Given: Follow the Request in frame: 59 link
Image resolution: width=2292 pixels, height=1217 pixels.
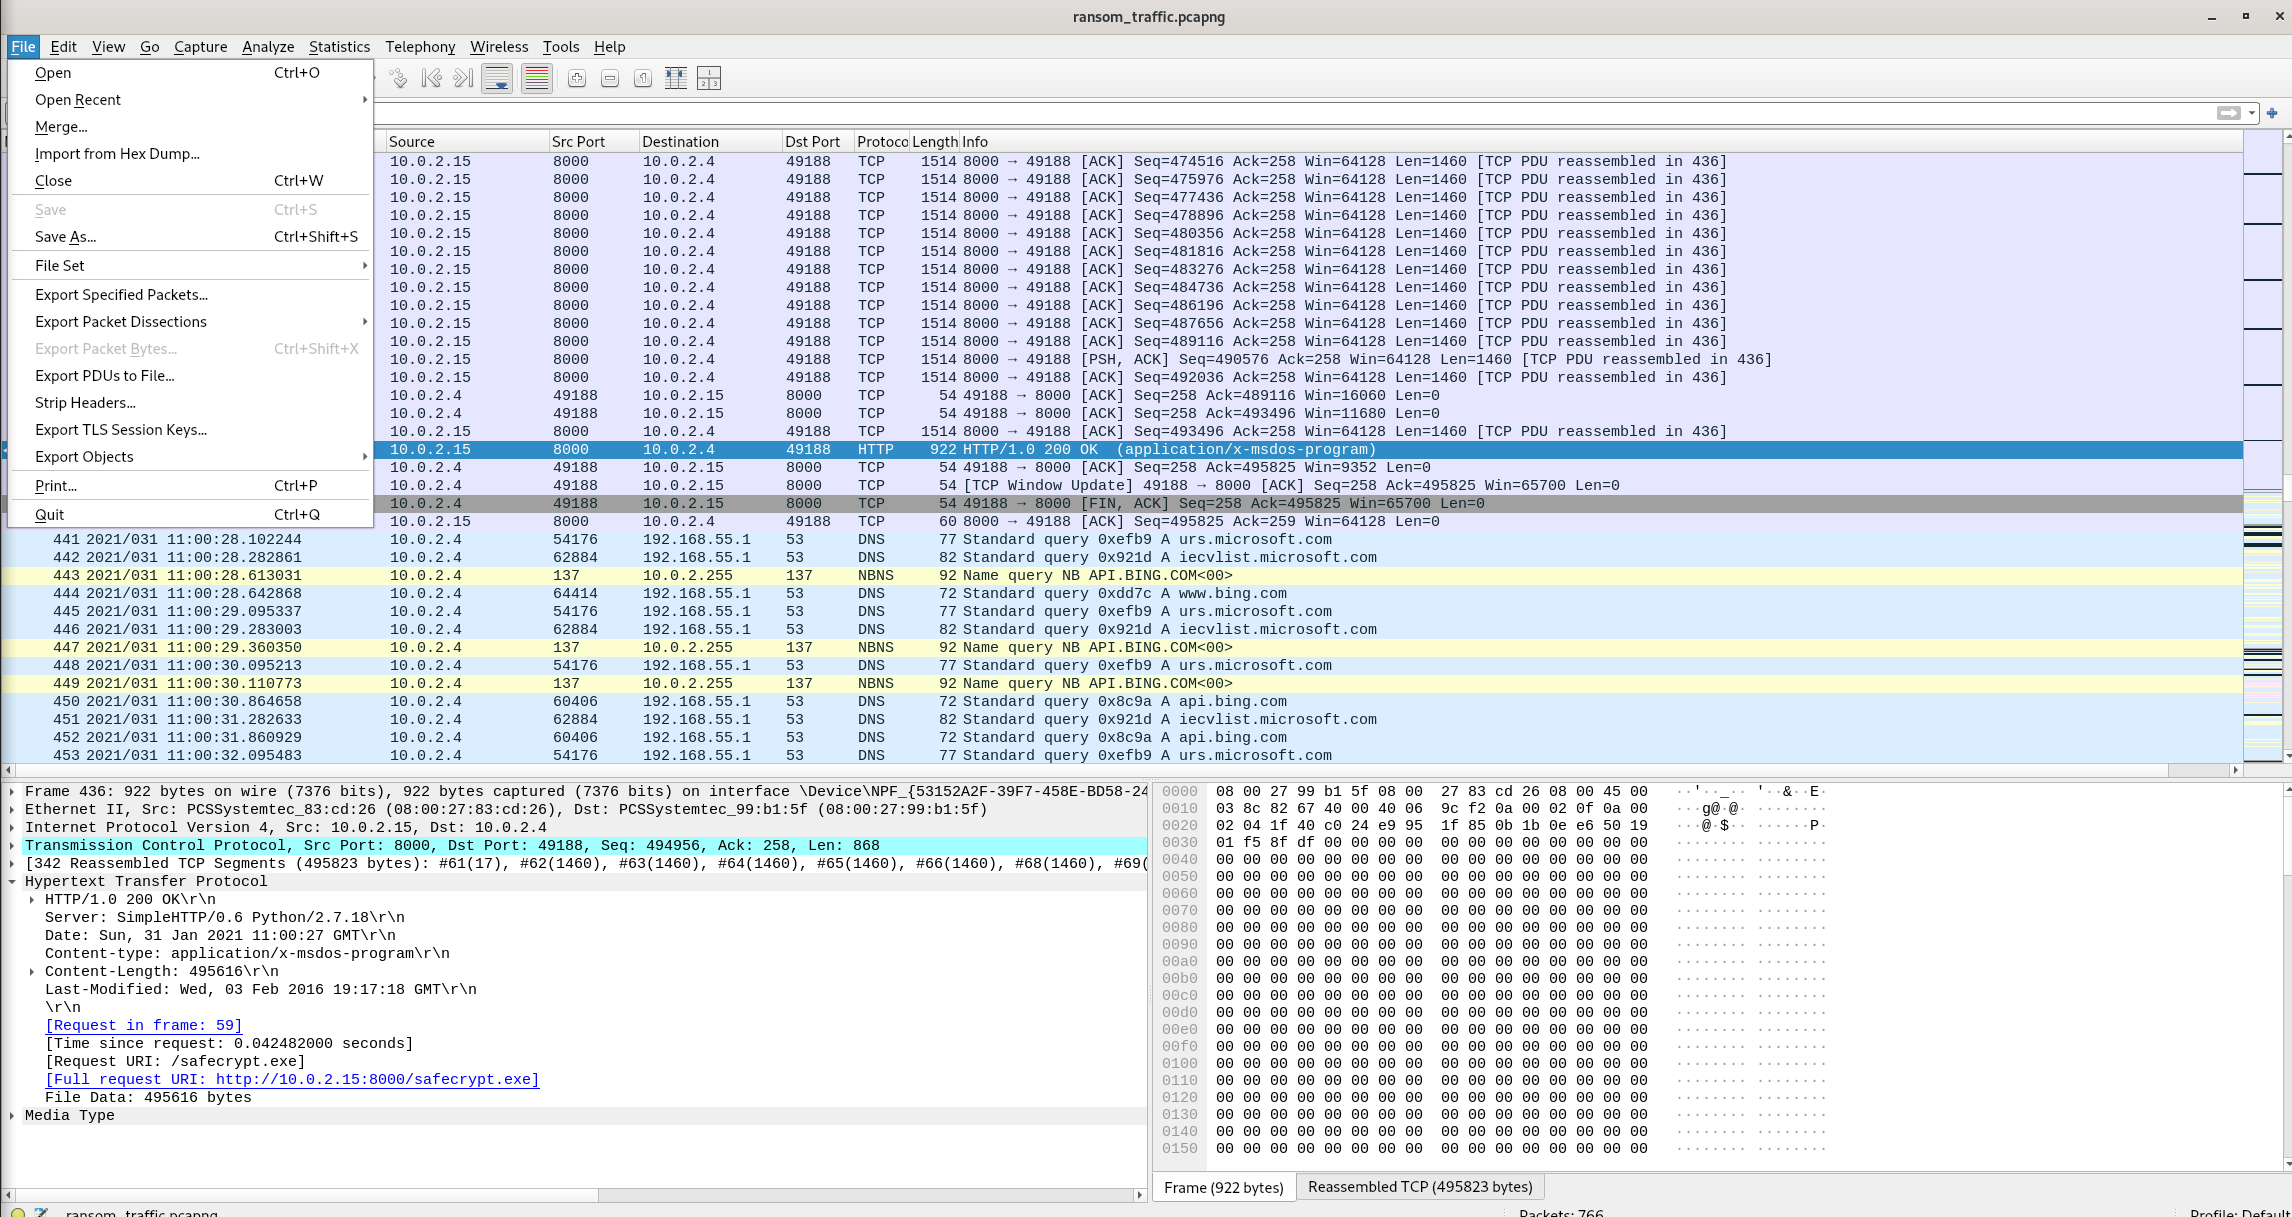Looking at the screenshot, I should pyautogui.click(x=143, y=1026).
